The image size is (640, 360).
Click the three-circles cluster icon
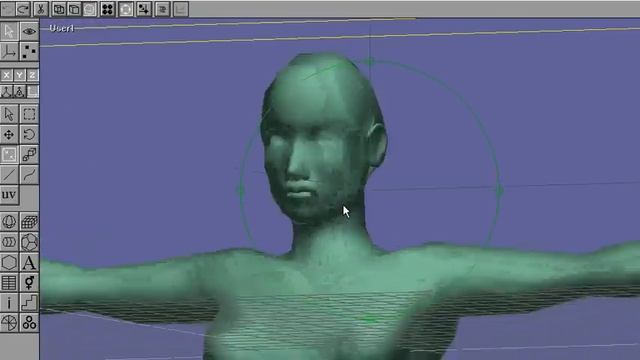29,323
